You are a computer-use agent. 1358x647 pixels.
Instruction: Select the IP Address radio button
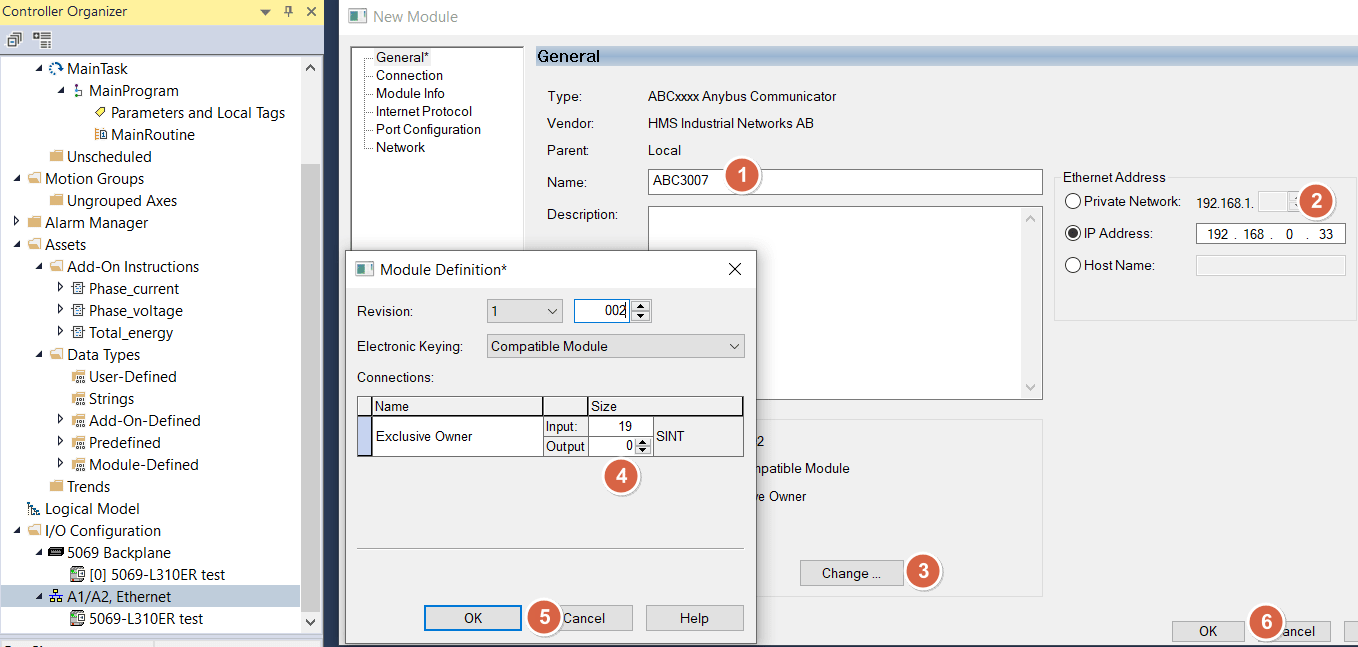[1073, 233]
